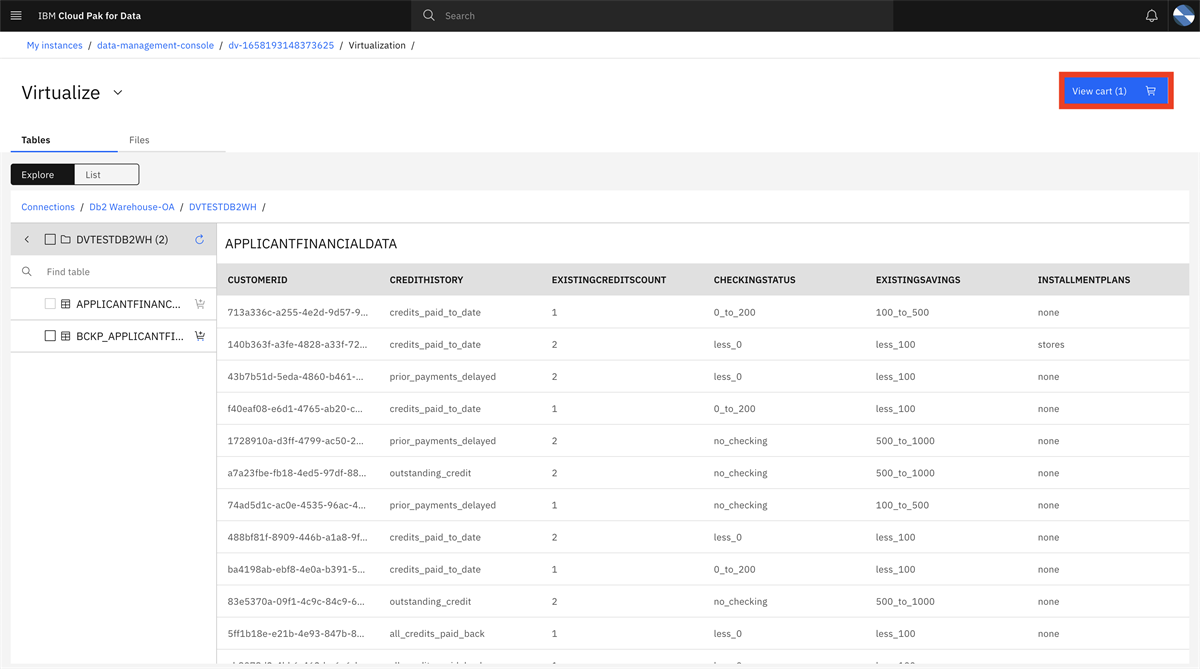Open the notifications bell

click(x=1151, y=15)
